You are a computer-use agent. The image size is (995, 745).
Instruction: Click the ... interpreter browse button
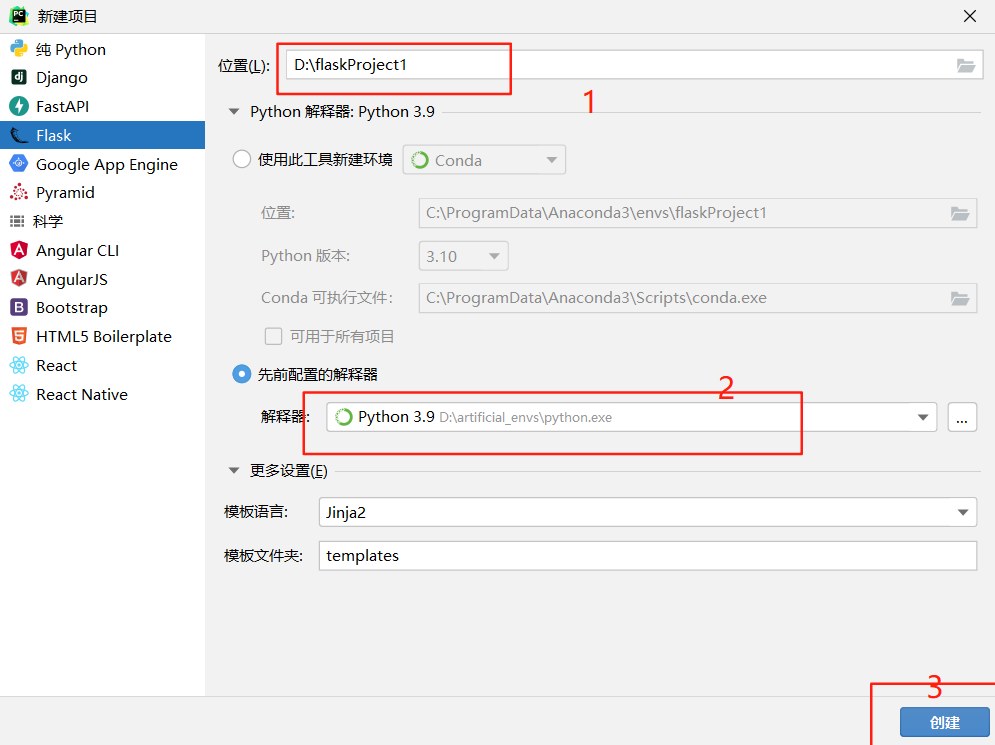[962, 417]
